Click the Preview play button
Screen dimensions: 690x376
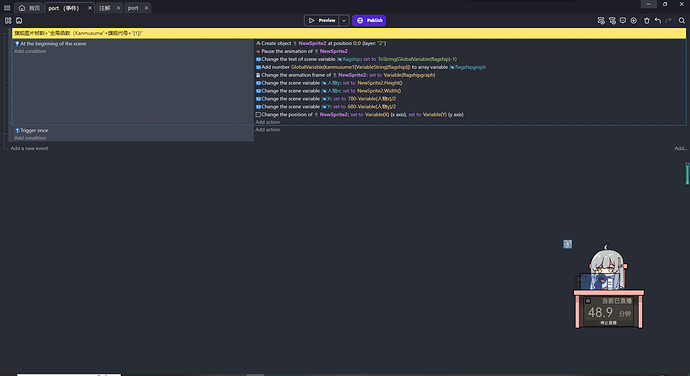point(322,20)
